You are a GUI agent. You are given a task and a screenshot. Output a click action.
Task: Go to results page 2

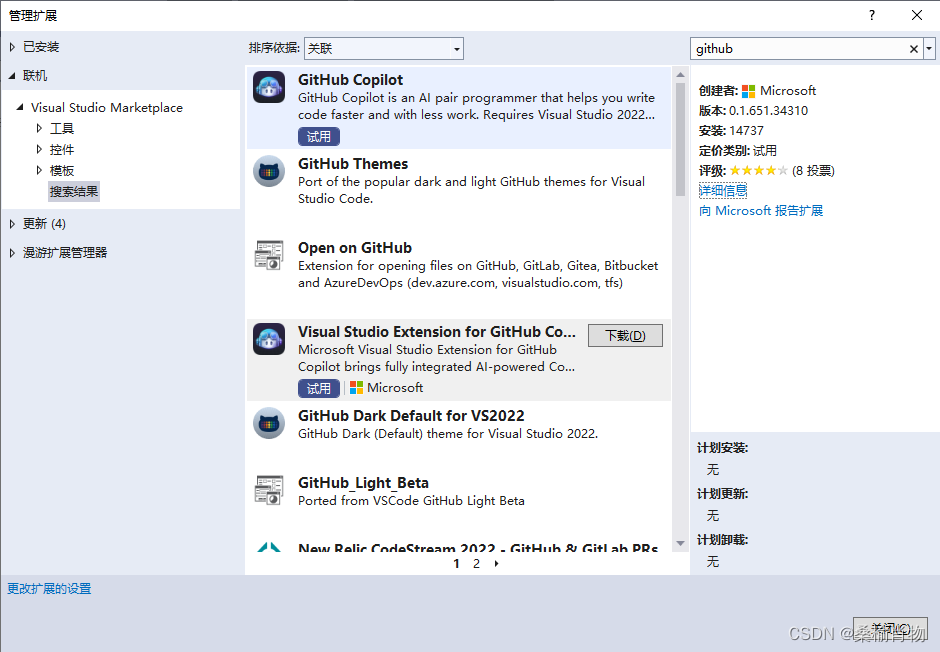point(476,563)
